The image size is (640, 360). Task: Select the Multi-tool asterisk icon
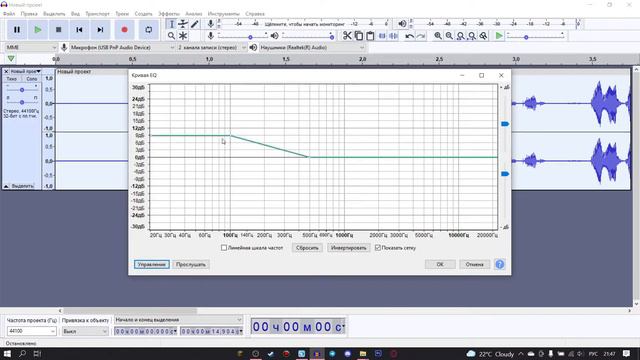pyautogui.click(x=183, y=36)
